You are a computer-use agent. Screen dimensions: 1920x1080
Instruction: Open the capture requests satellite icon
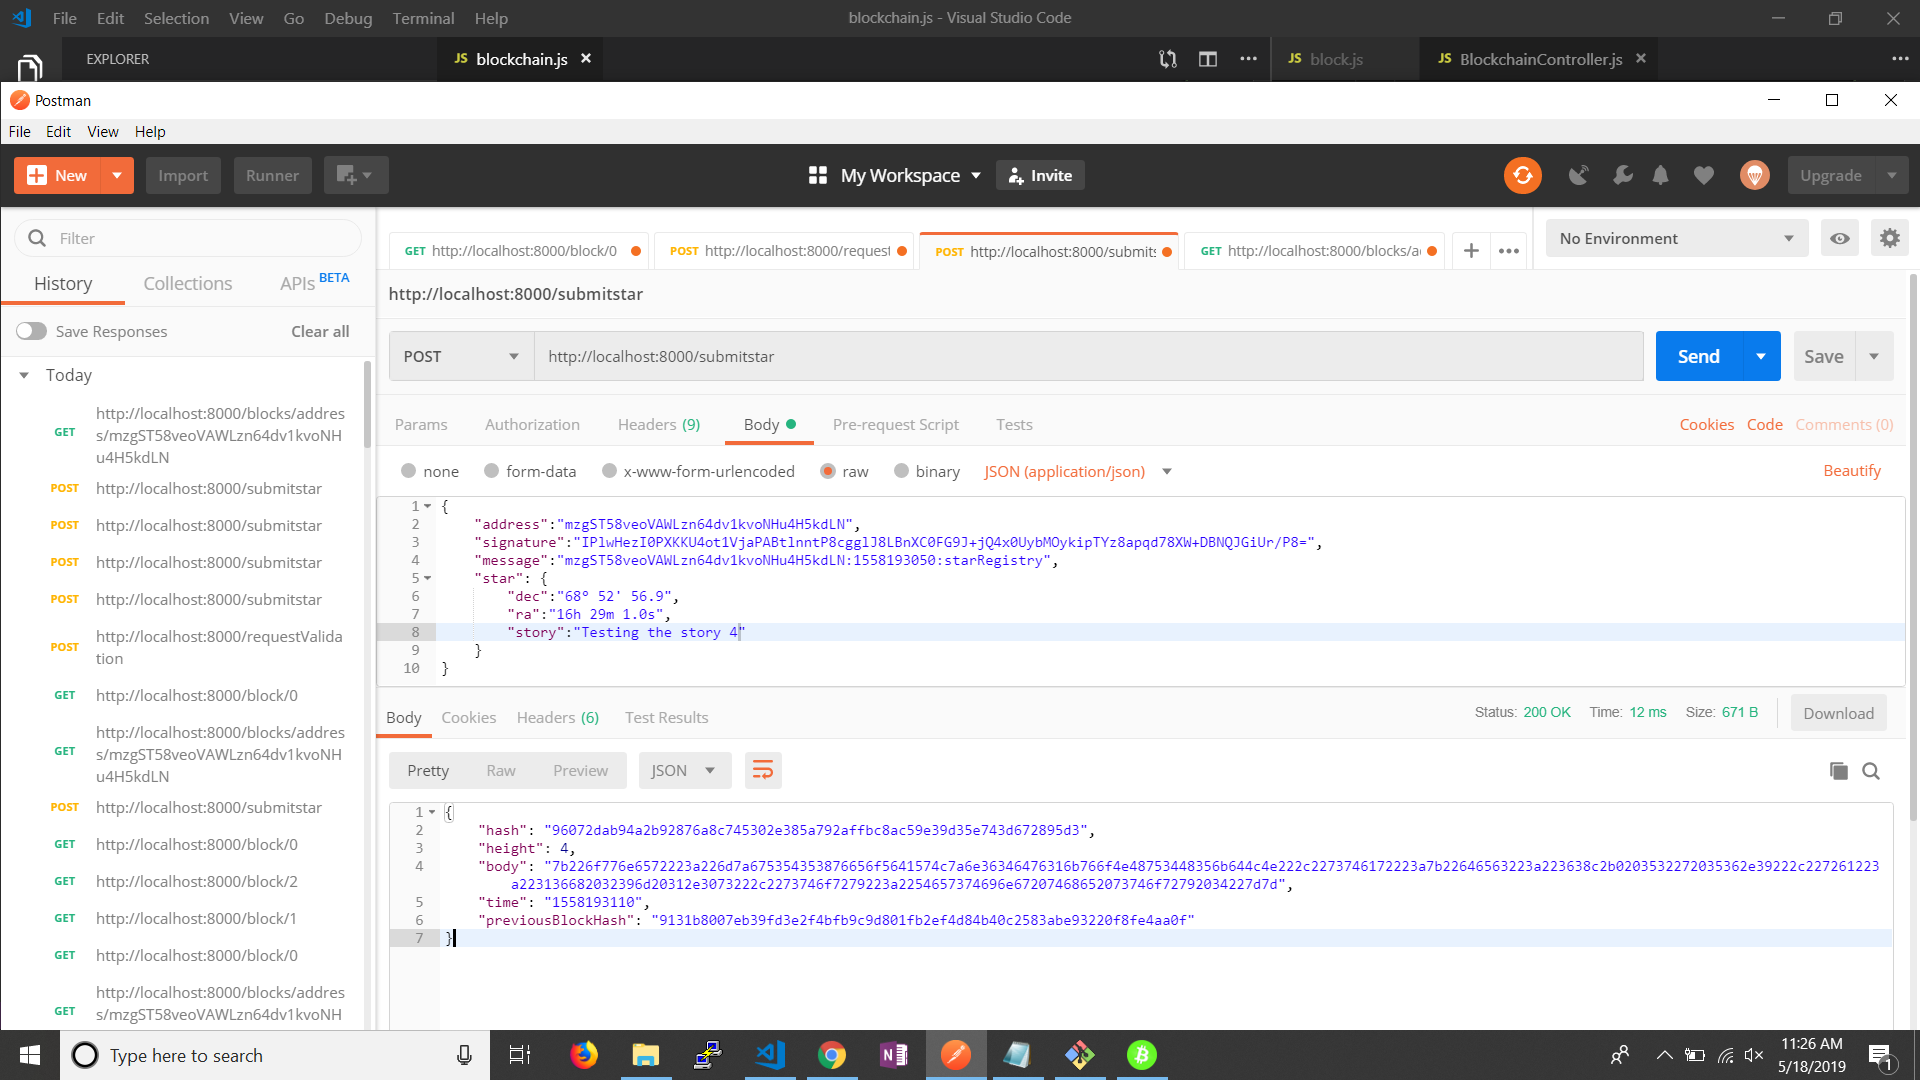[x=1578, y=175]
